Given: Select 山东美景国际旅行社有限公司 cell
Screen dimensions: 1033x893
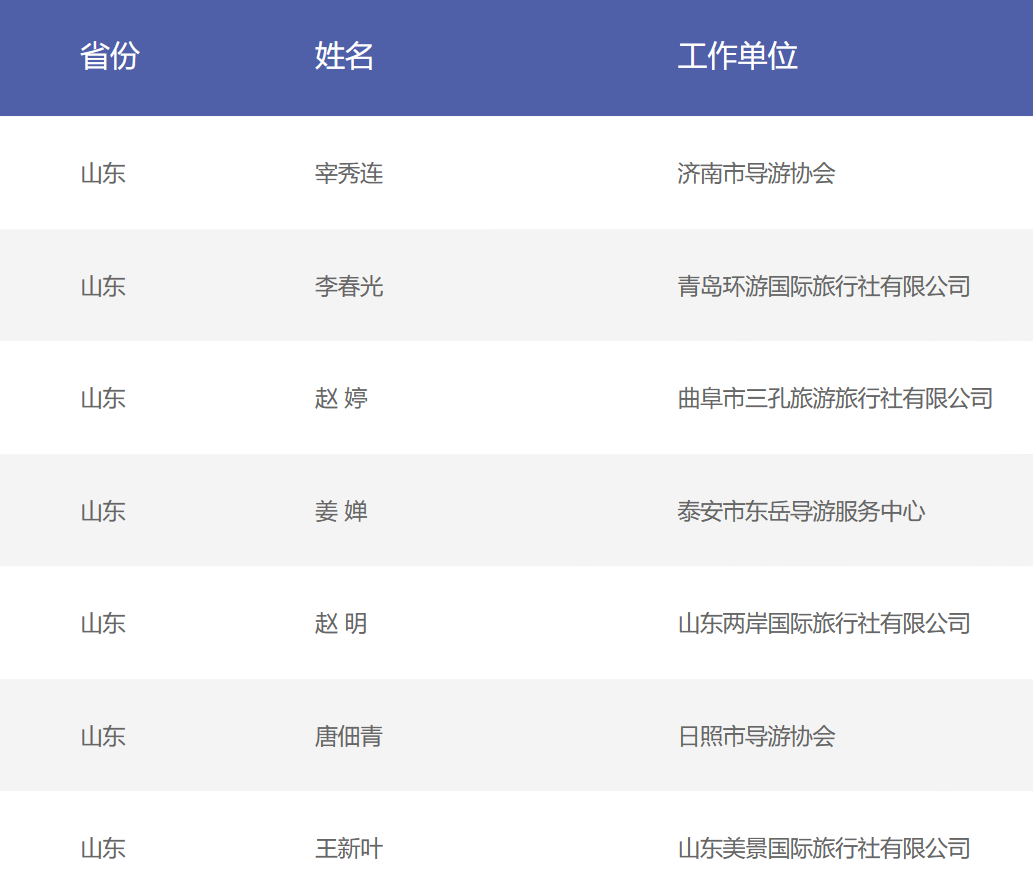Looking at the screenshot, I should (x=824, y=849).
